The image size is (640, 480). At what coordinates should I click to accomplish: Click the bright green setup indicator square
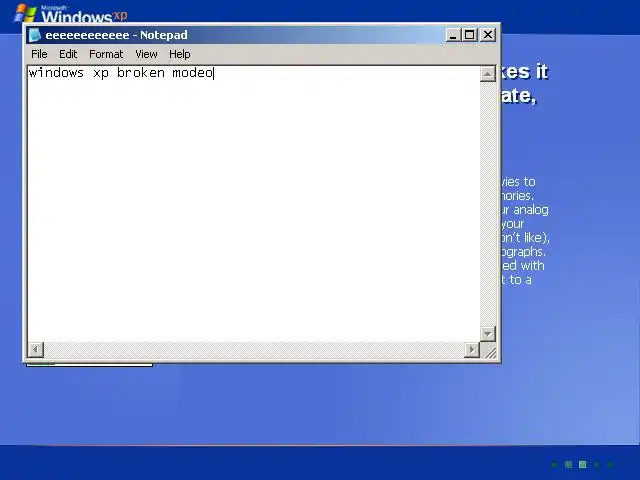tap(583, 464)
